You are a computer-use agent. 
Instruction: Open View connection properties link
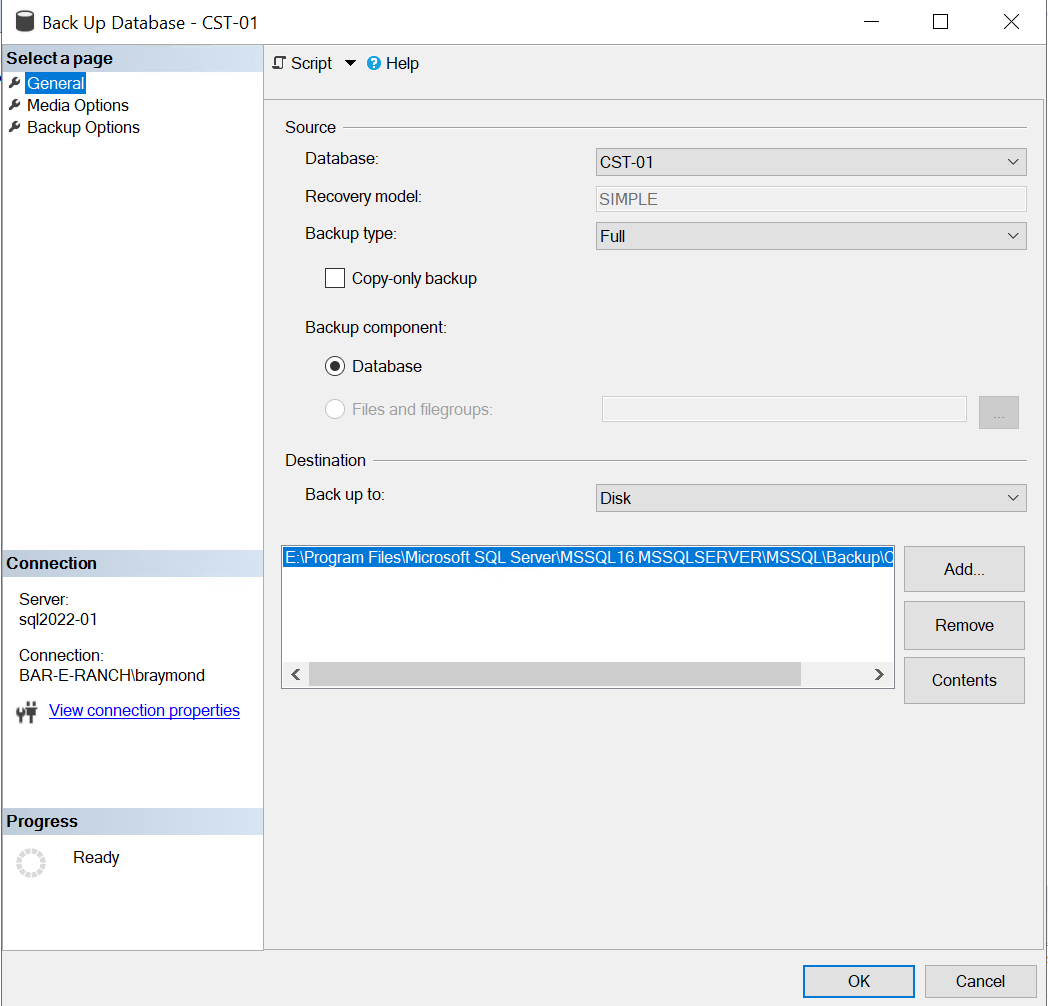[x=144, y=711]
